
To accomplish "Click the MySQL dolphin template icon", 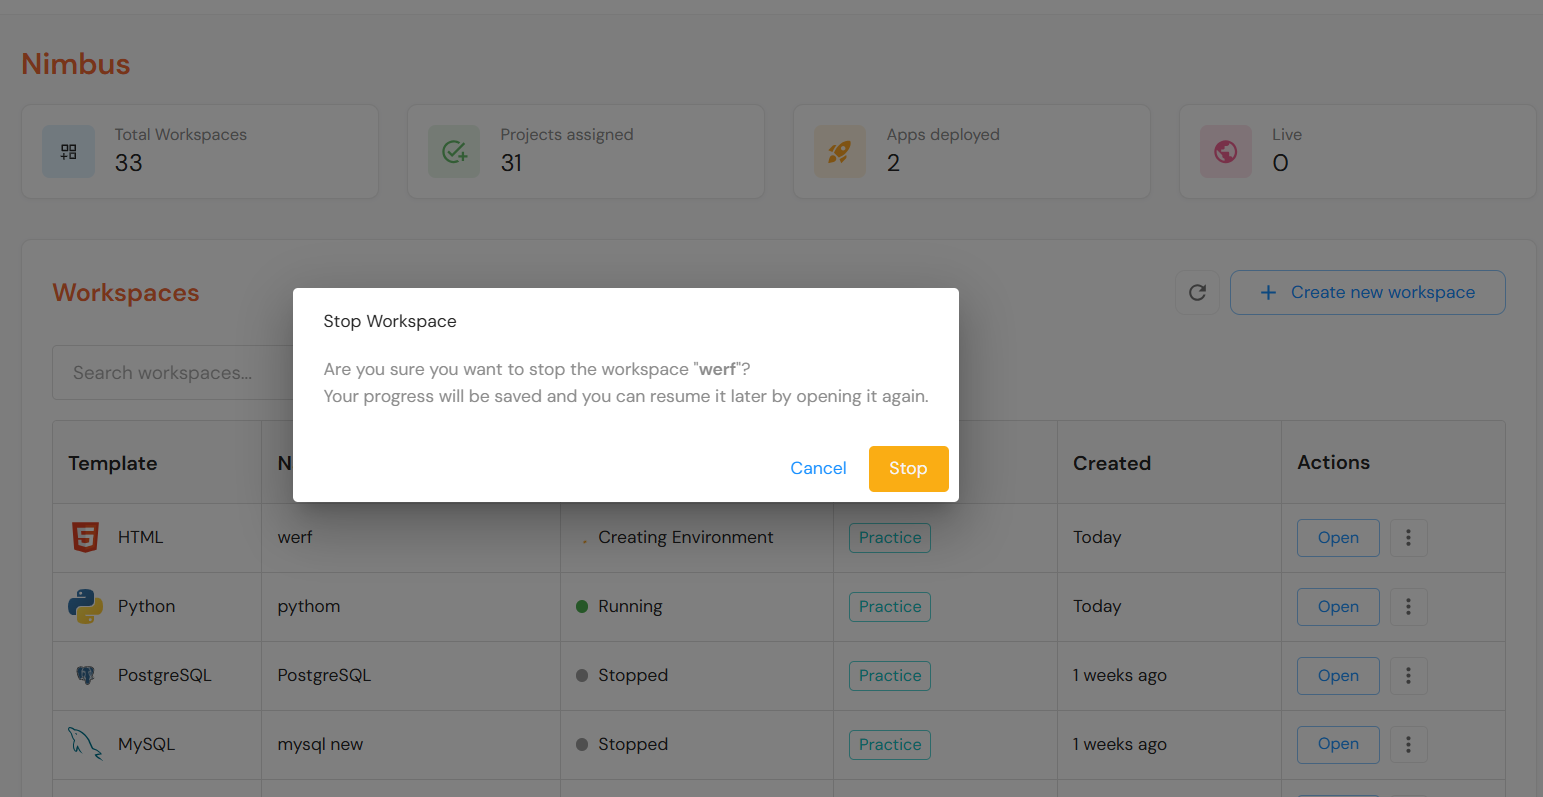I will (x=86, y=744).
